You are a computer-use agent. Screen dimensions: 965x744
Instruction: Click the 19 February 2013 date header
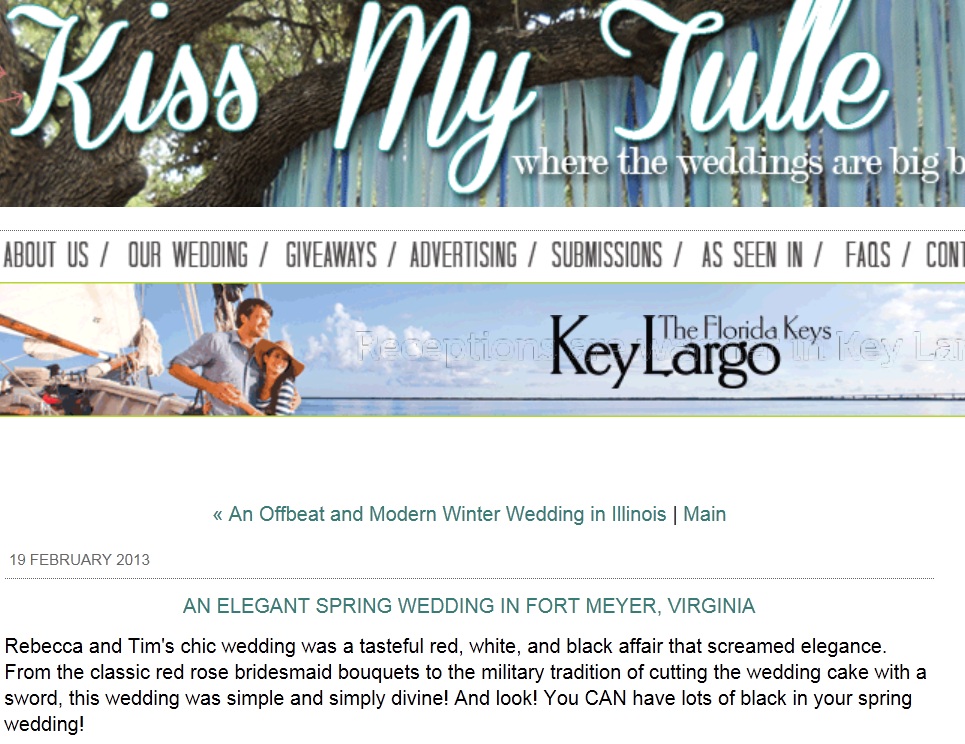(79, 559)
